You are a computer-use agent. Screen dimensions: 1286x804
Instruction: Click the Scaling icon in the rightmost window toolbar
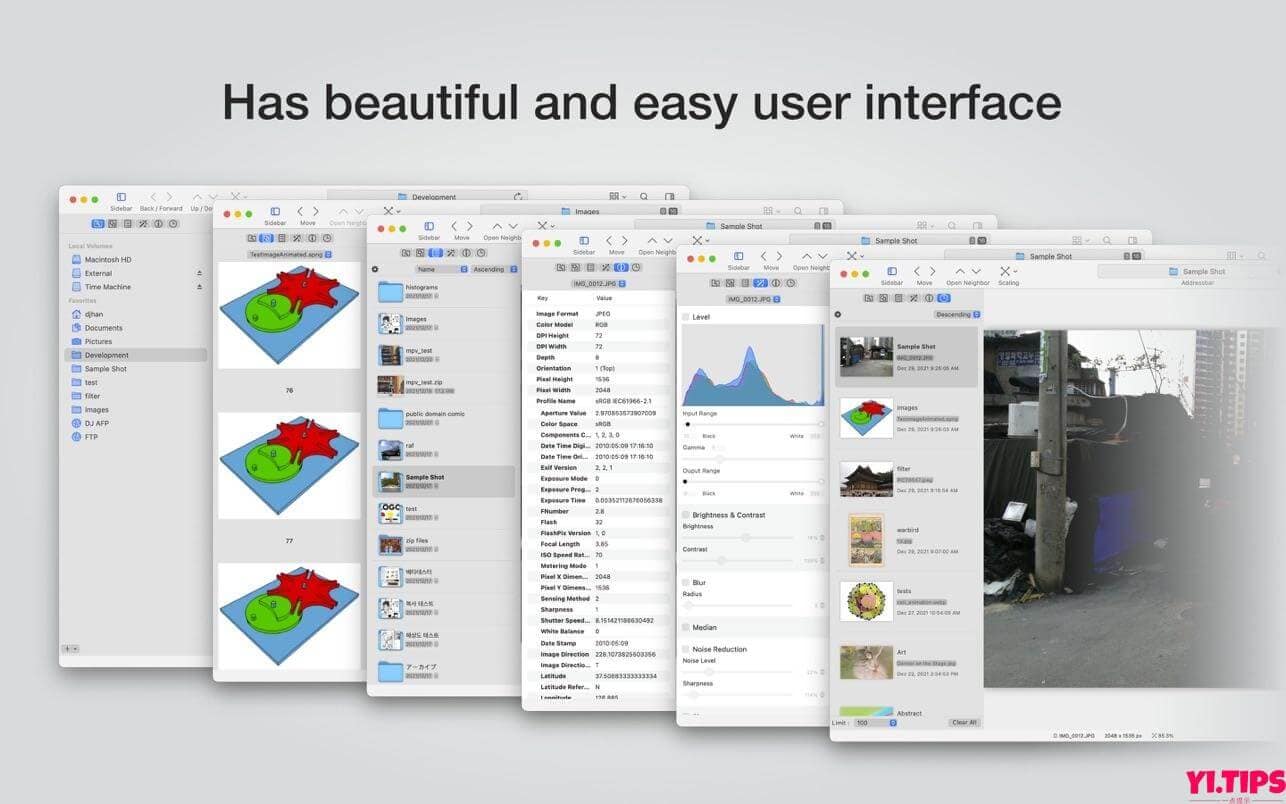pos(1006,272)
